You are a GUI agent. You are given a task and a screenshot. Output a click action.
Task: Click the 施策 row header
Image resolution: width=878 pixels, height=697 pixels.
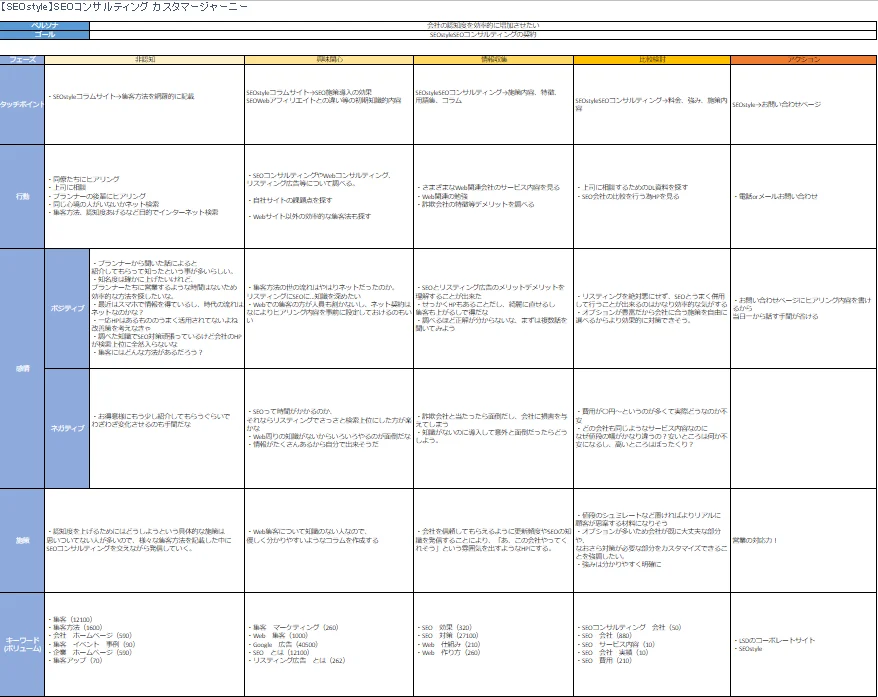23,540
